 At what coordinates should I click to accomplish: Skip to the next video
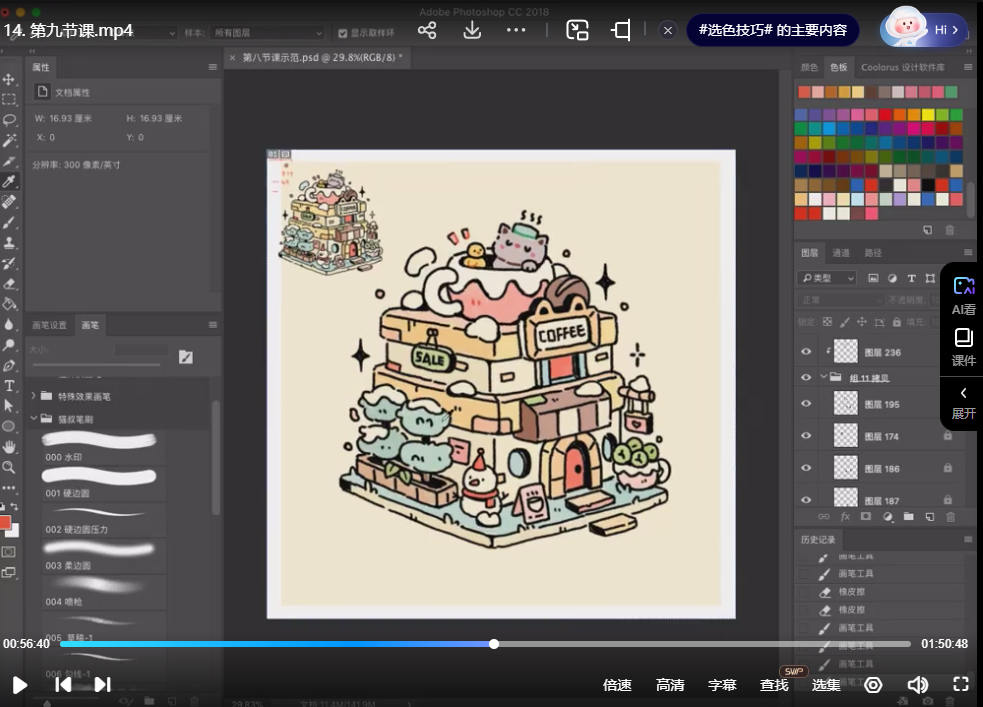tap(102, 685)
